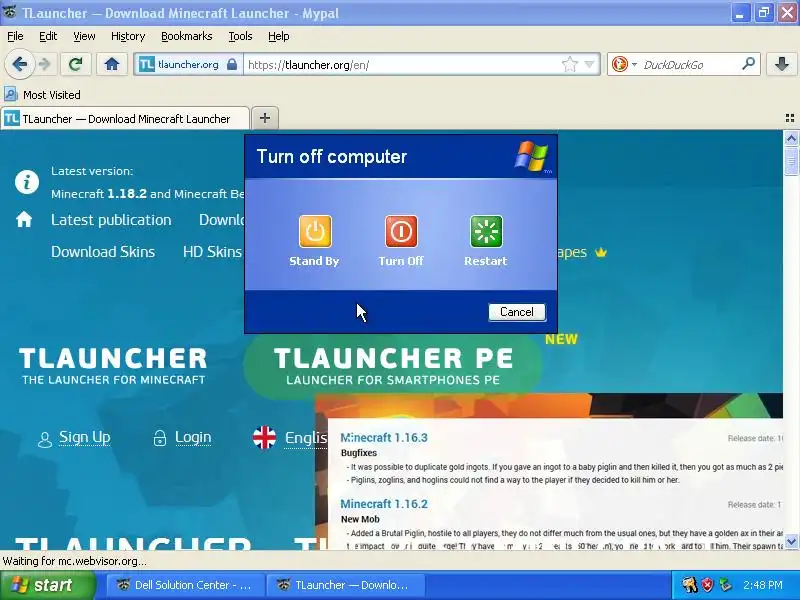Click the UK flag language icon

(264, 438)
